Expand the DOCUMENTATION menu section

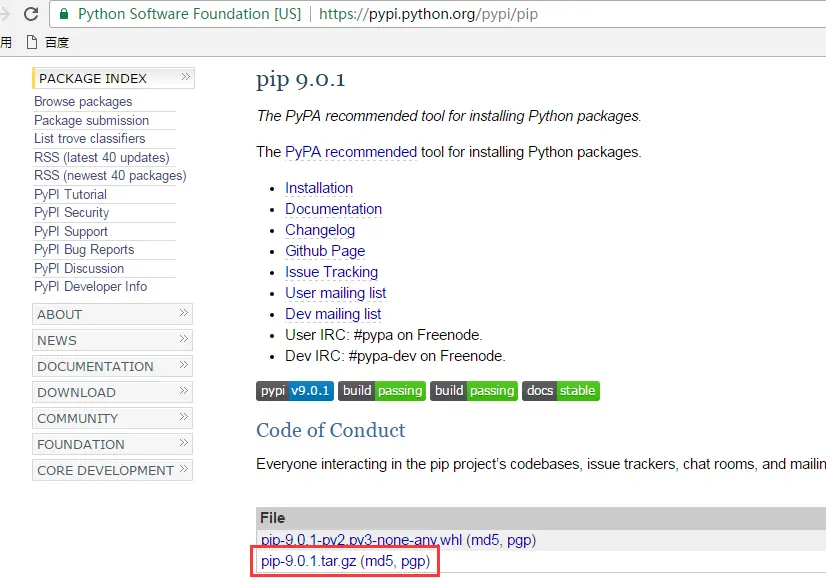pos(112,366)
